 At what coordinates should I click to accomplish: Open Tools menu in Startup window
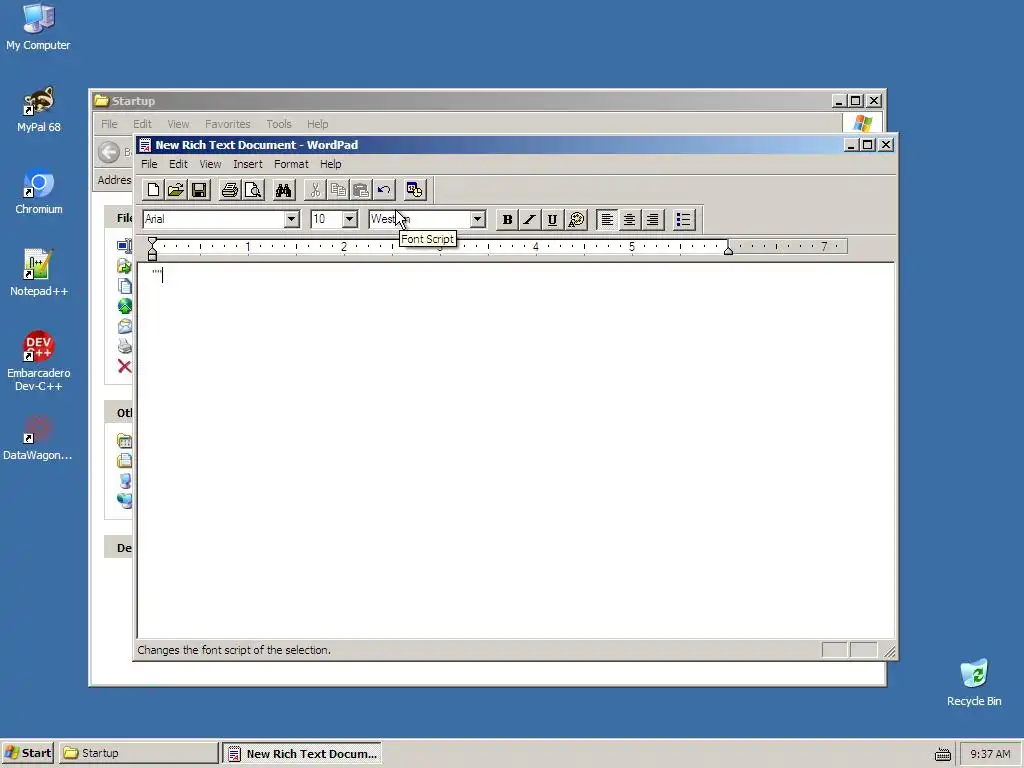coord(278,124)
